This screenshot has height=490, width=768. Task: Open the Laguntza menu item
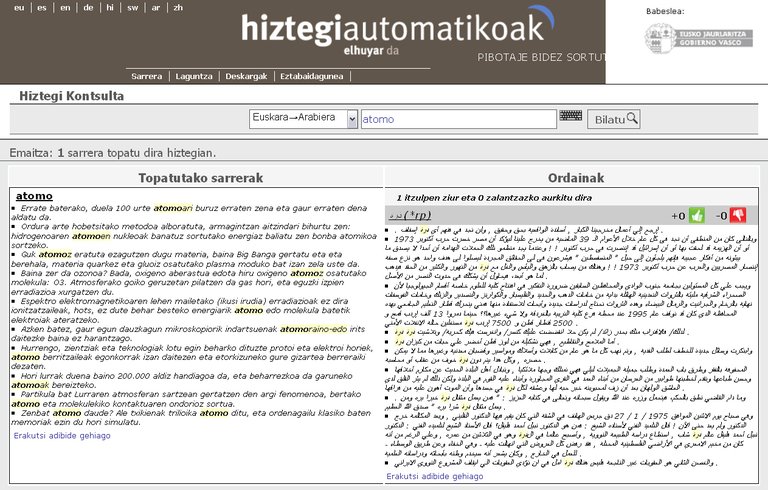pyautogui.click(x=193, y=76)
